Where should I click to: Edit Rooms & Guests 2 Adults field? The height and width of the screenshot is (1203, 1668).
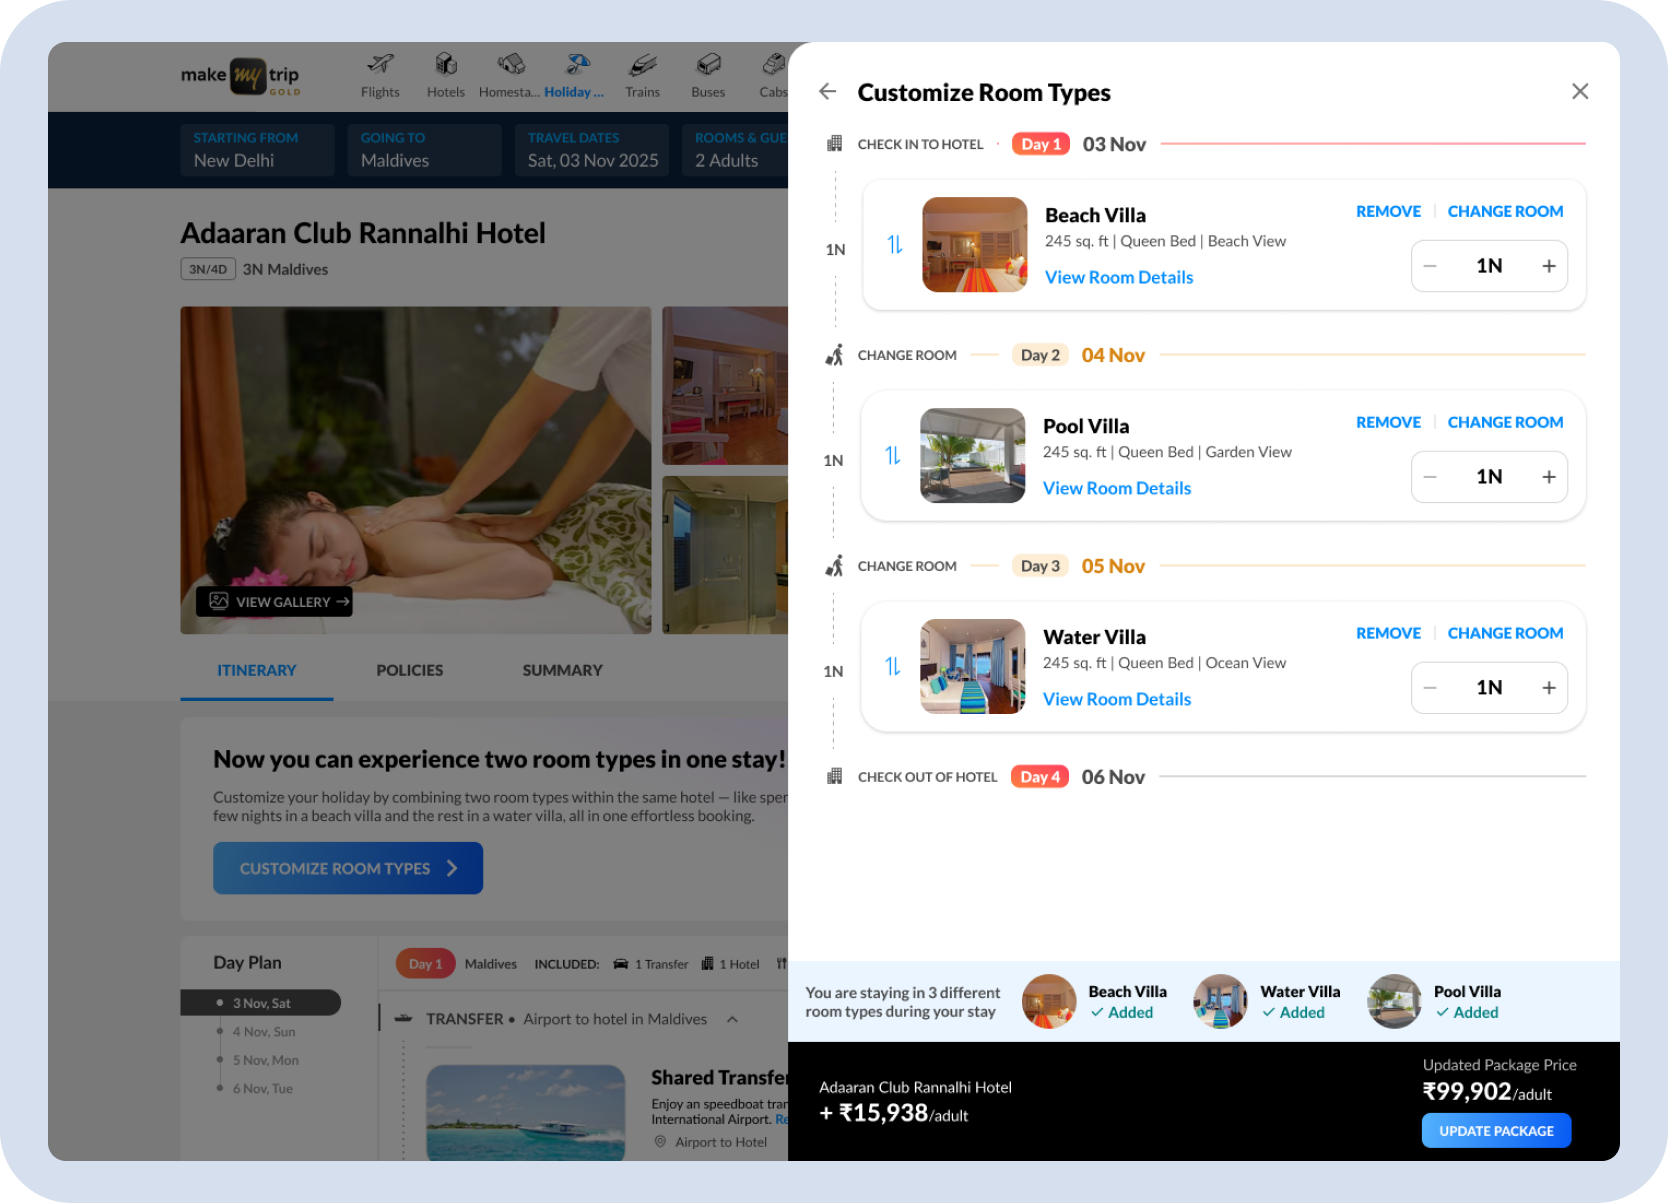click(735, 150)
